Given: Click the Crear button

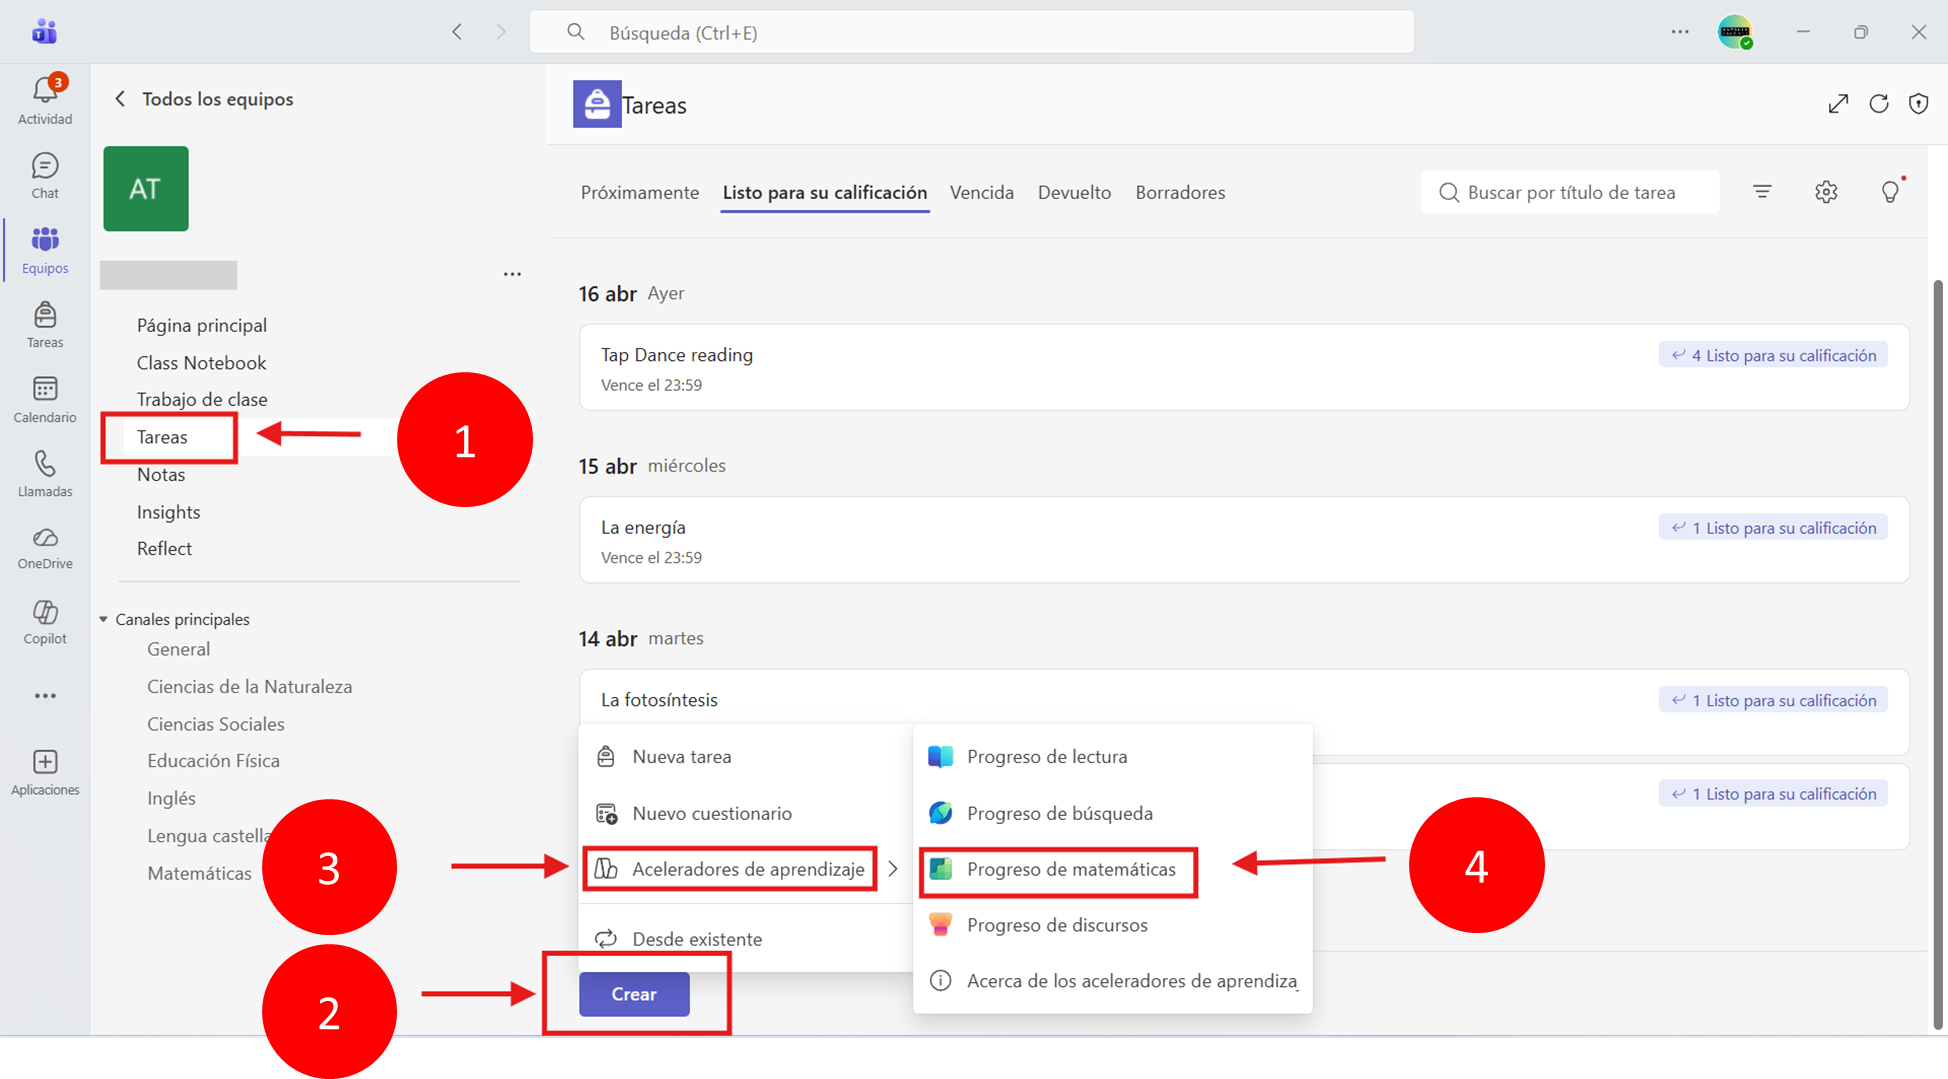Looking at the screenshot, I should (634, 994).
